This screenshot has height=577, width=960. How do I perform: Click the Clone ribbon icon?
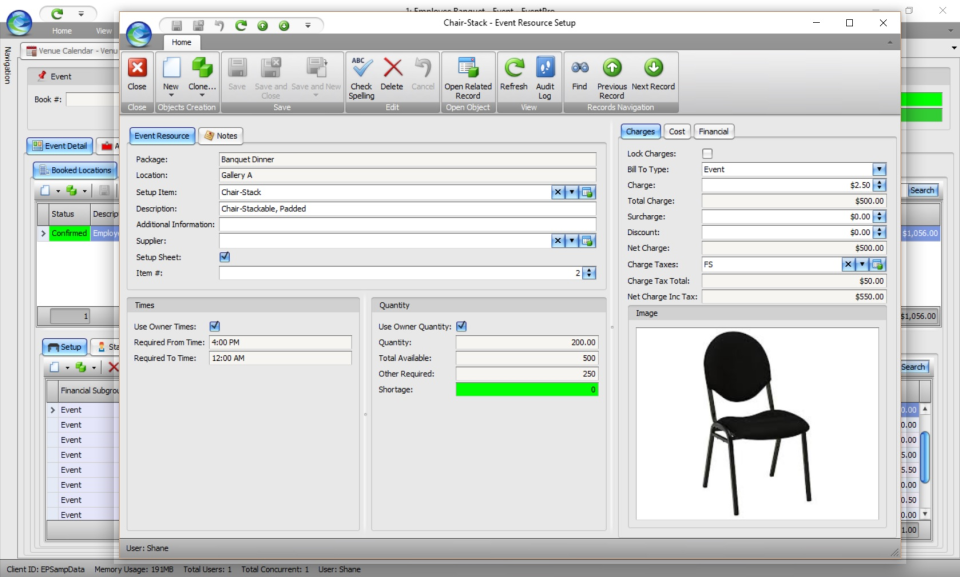pyautogui.click(x=201, y=69)
